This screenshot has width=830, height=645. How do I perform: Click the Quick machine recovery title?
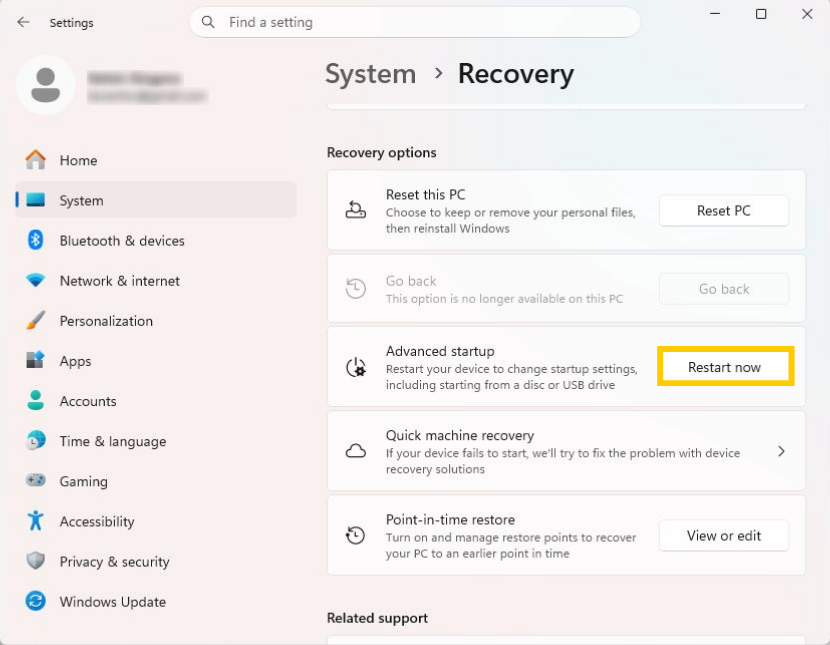coord(460,435)
